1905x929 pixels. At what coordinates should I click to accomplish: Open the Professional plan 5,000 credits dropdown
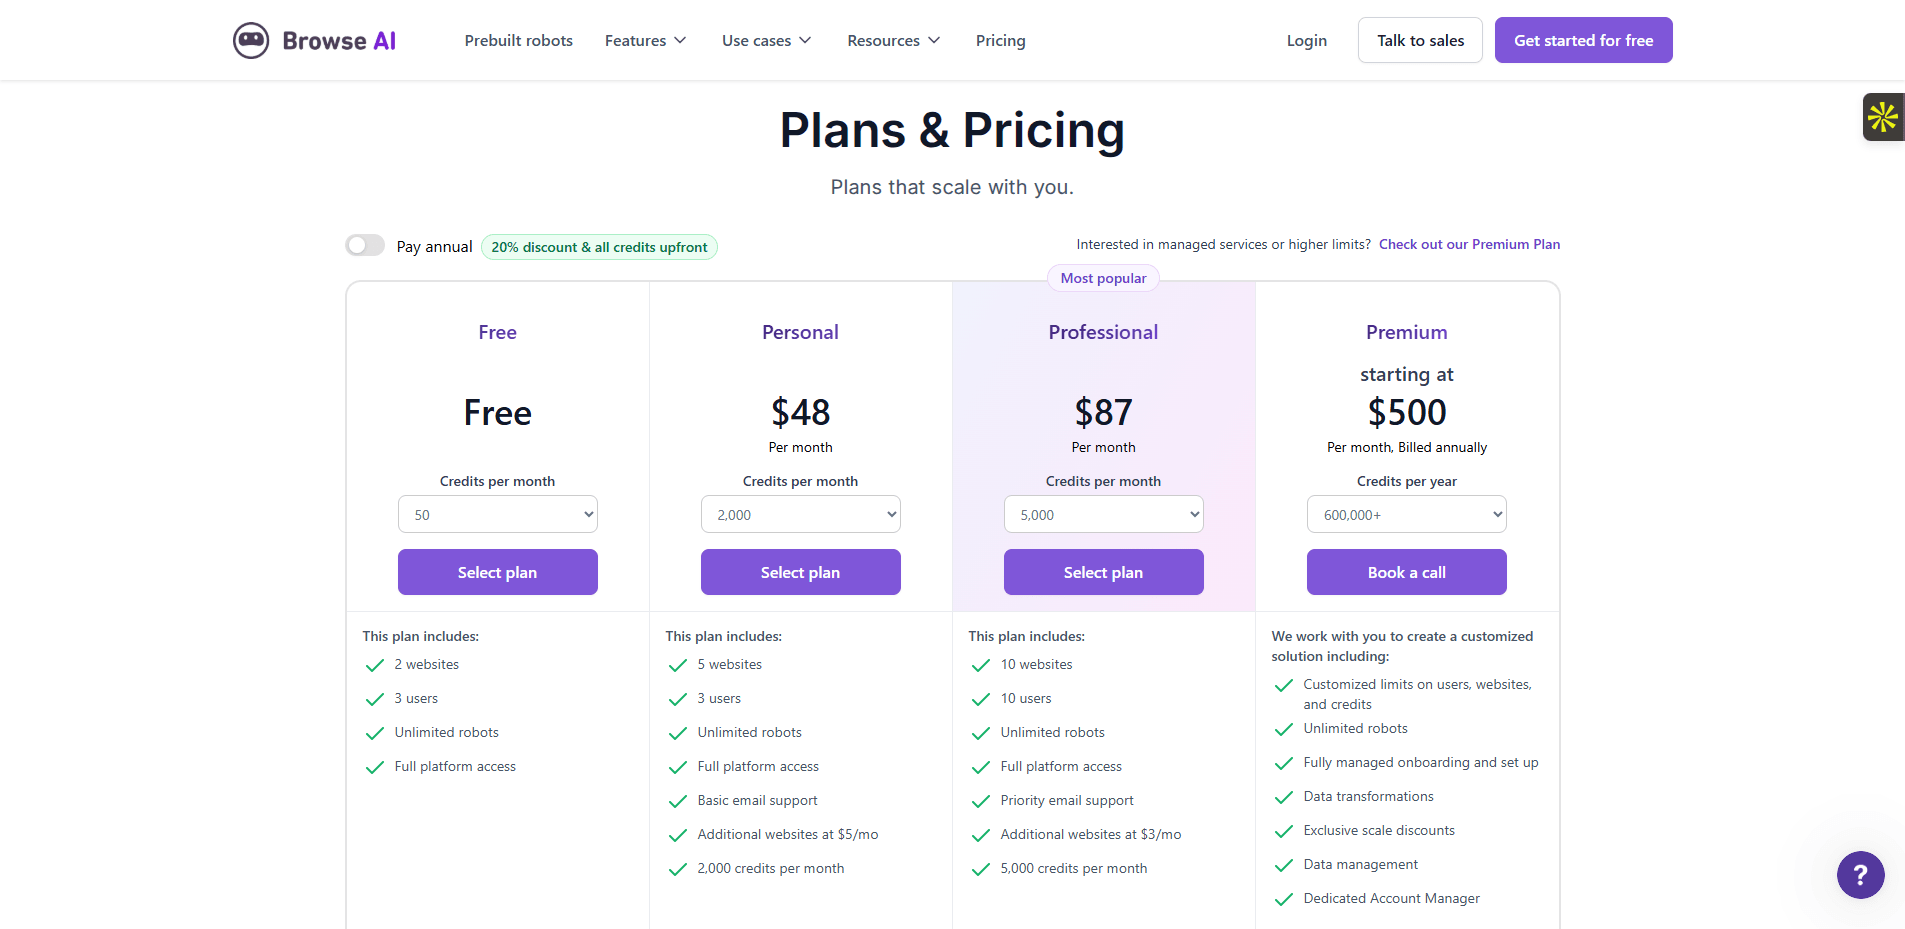[1103, 515]
